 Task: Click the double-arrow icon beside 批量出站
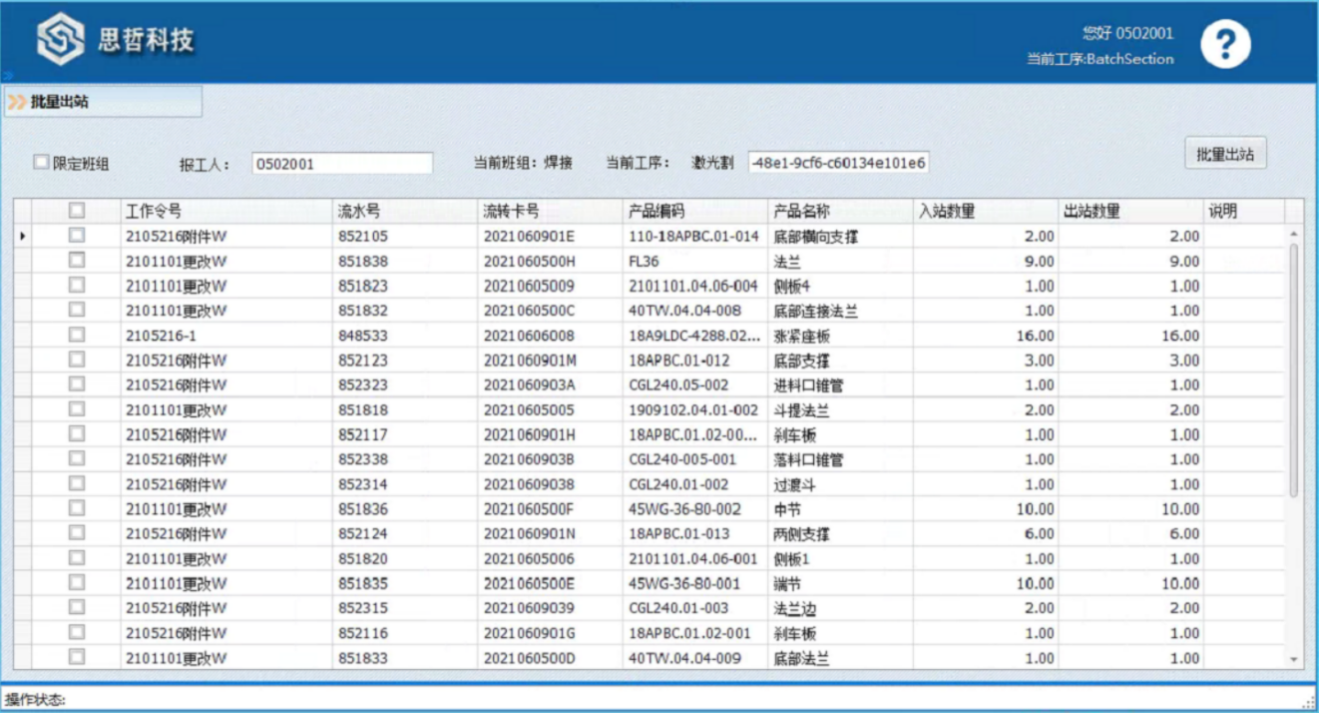(17, 102)
